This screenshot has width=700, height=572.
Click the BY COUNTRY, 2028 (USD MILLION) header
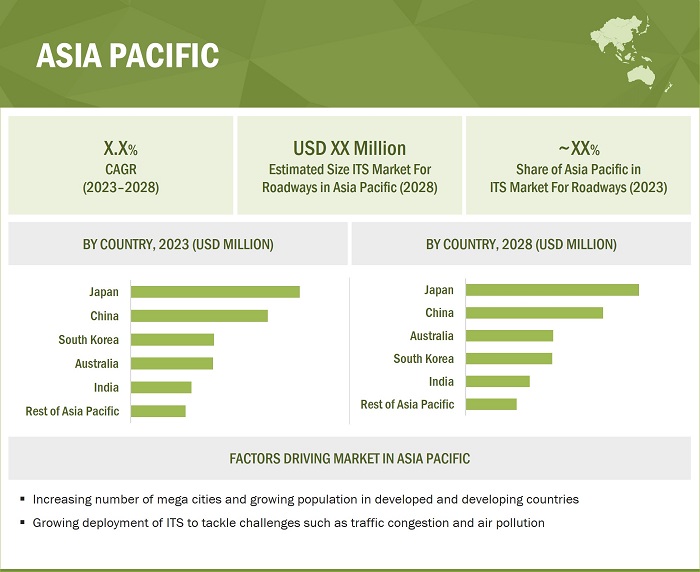(521, 244)
